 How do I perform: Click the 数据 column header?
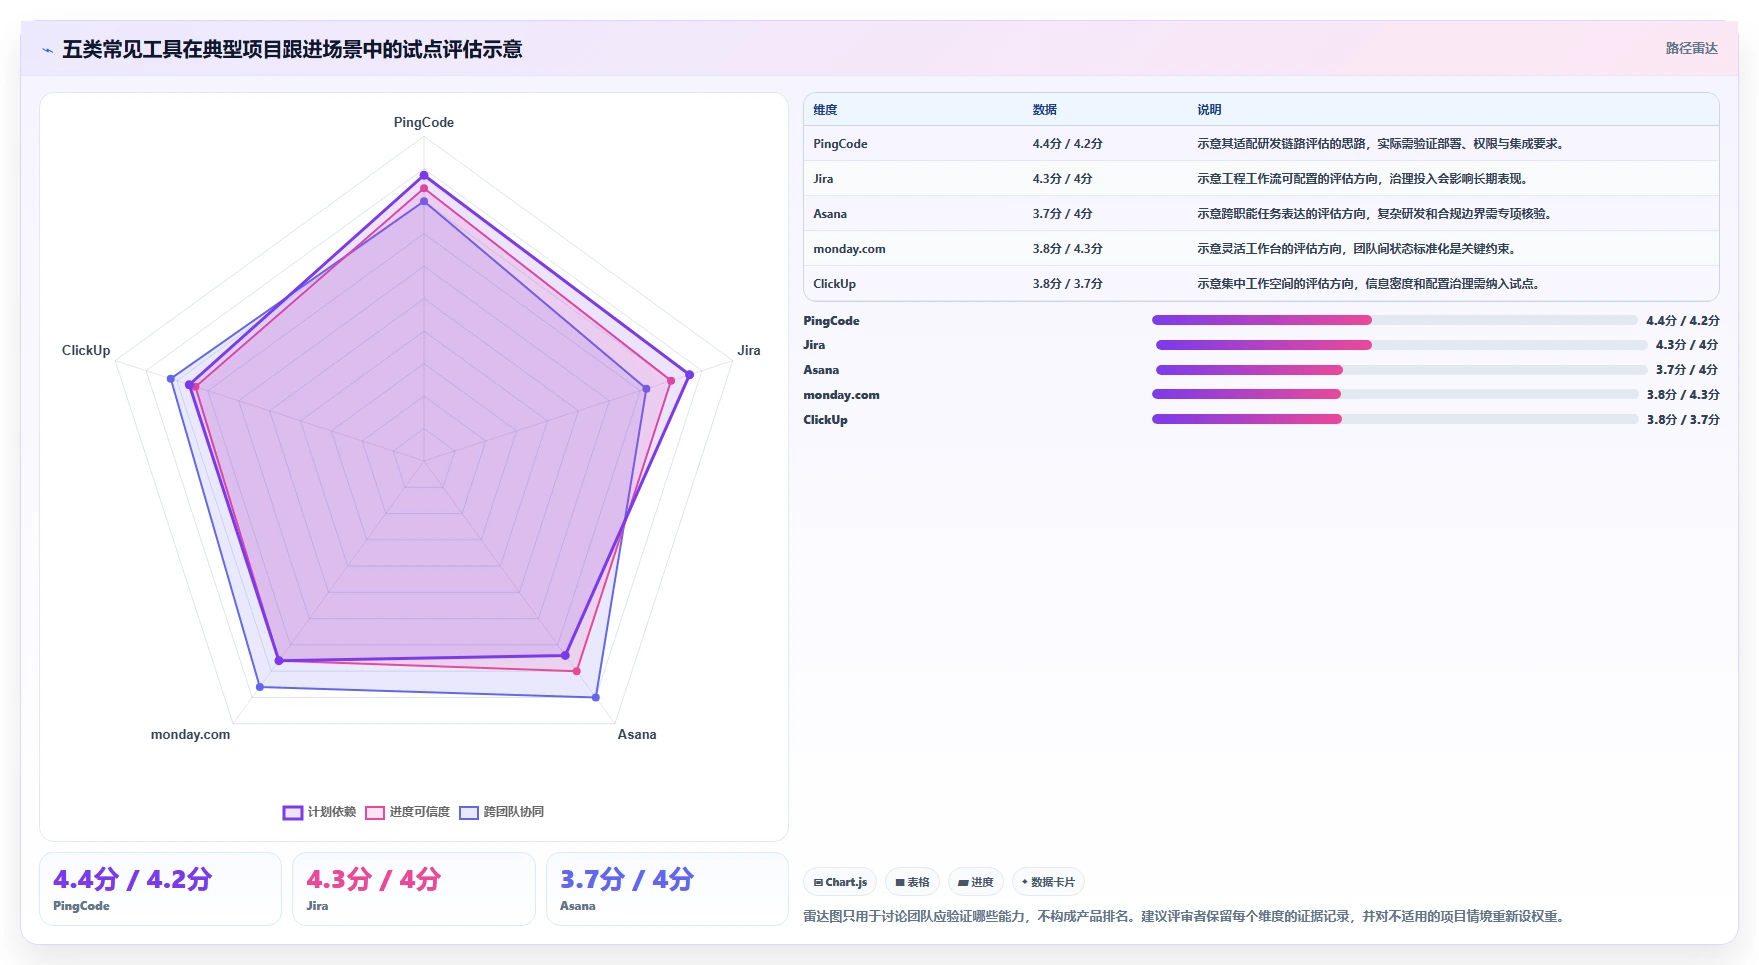1045,110
